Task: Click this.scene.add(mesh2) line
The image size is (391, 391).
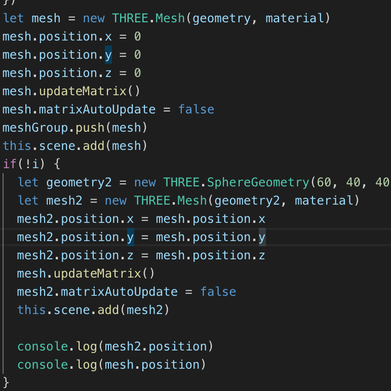Action: pyautogui.click(x=93, y=310)
